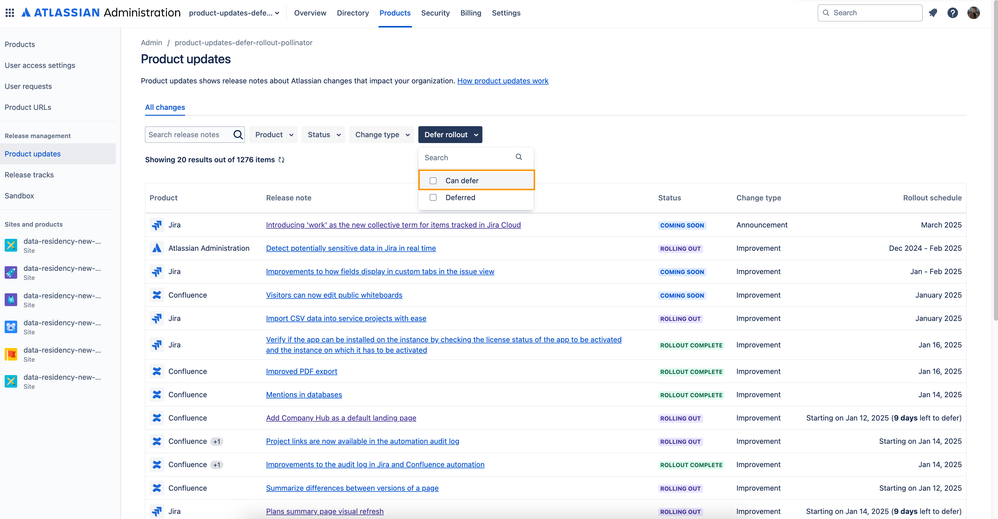This screenshot has width=998, height=519.
Task: Select the All changes tab
Action: click(x=165, y=107)
